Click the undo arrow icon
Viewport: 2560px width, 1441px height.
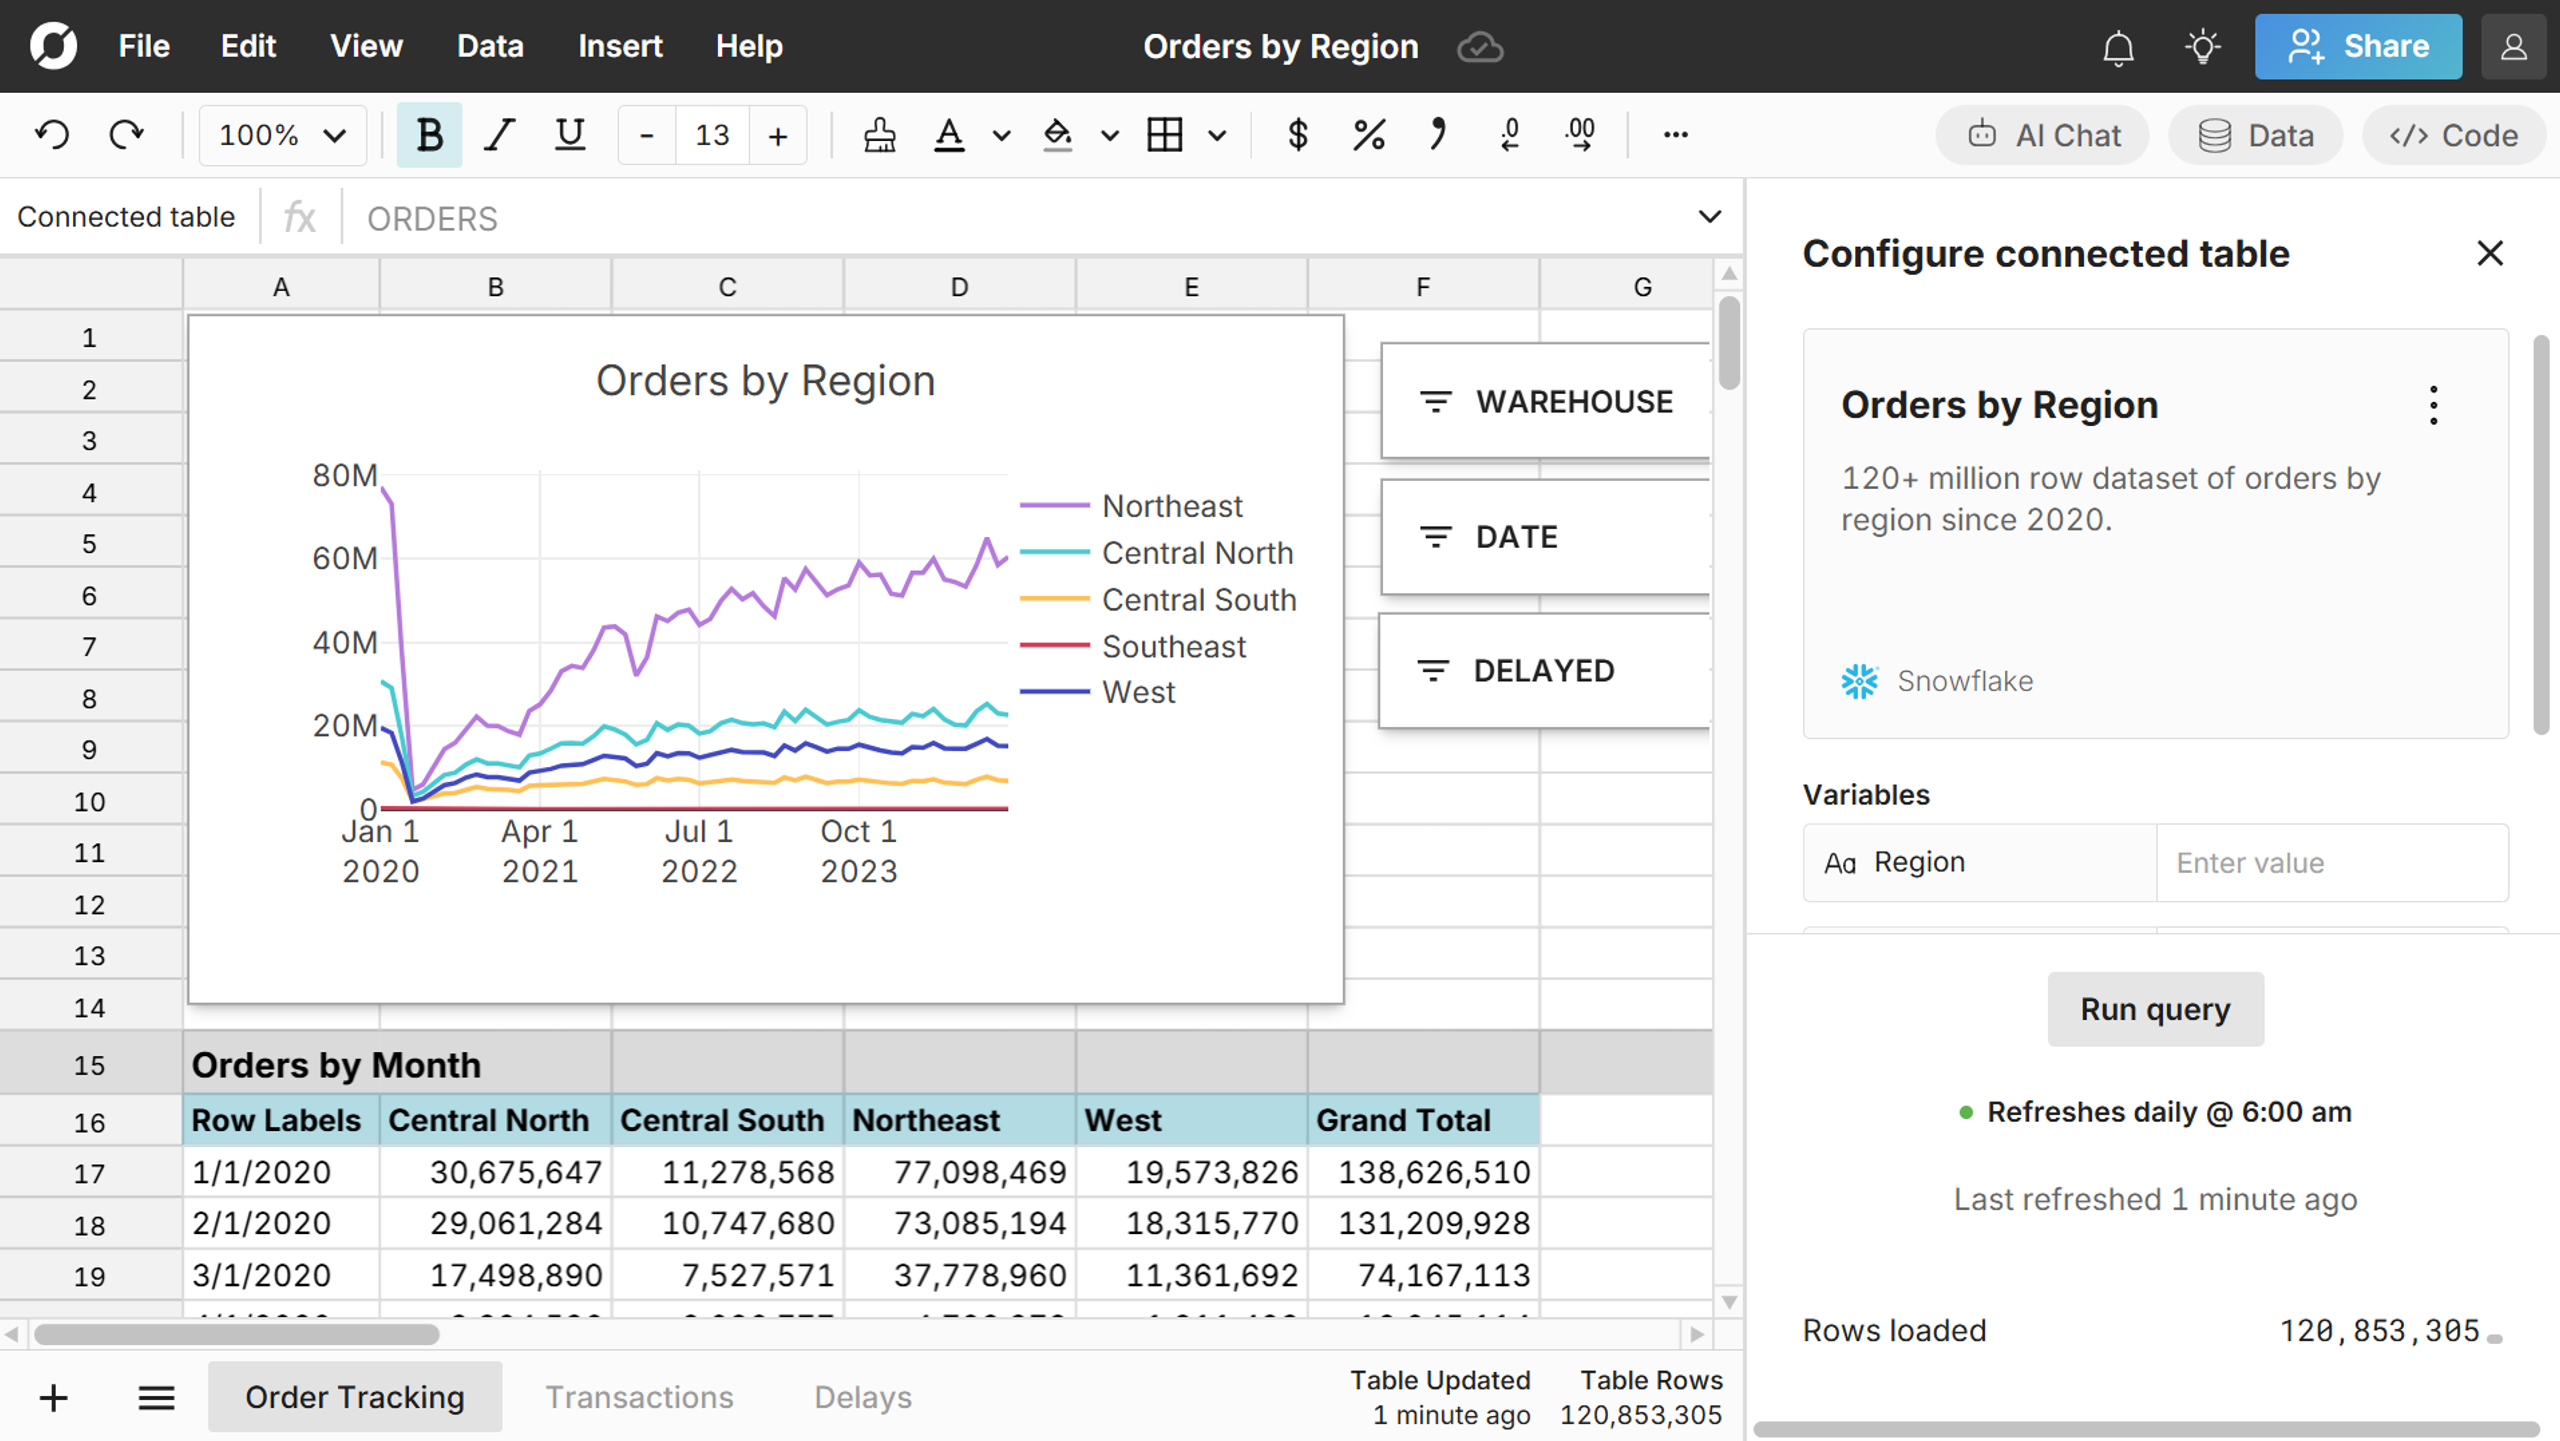pos(52,135)
